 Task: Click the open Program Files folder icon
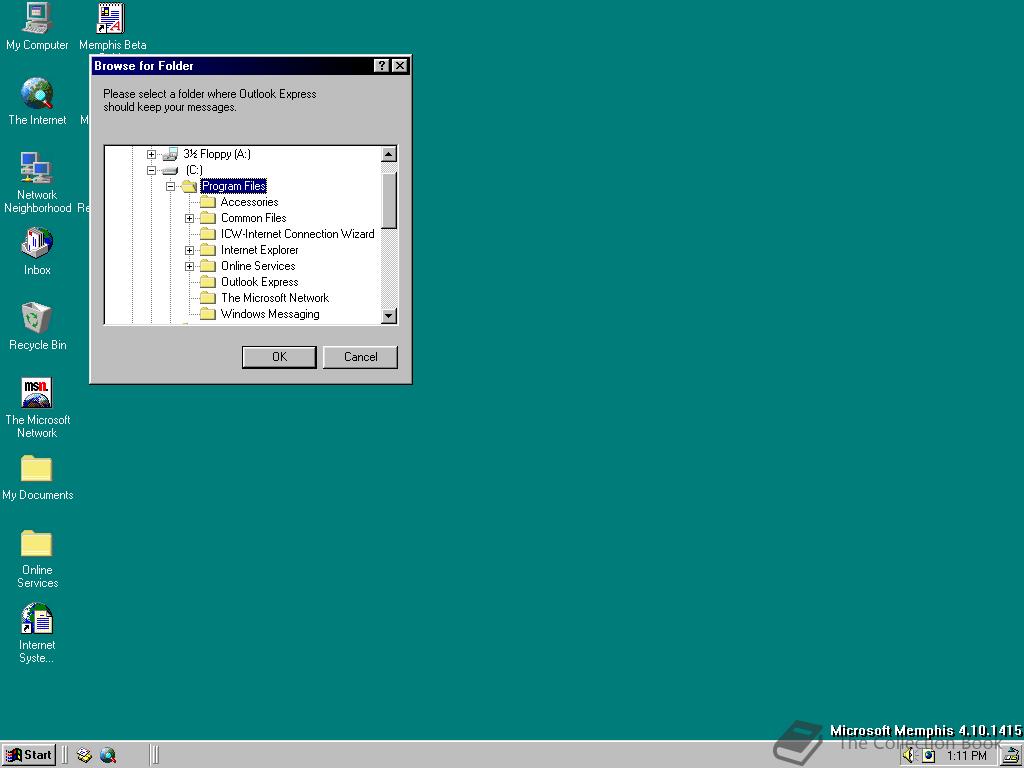coord(189,186)
